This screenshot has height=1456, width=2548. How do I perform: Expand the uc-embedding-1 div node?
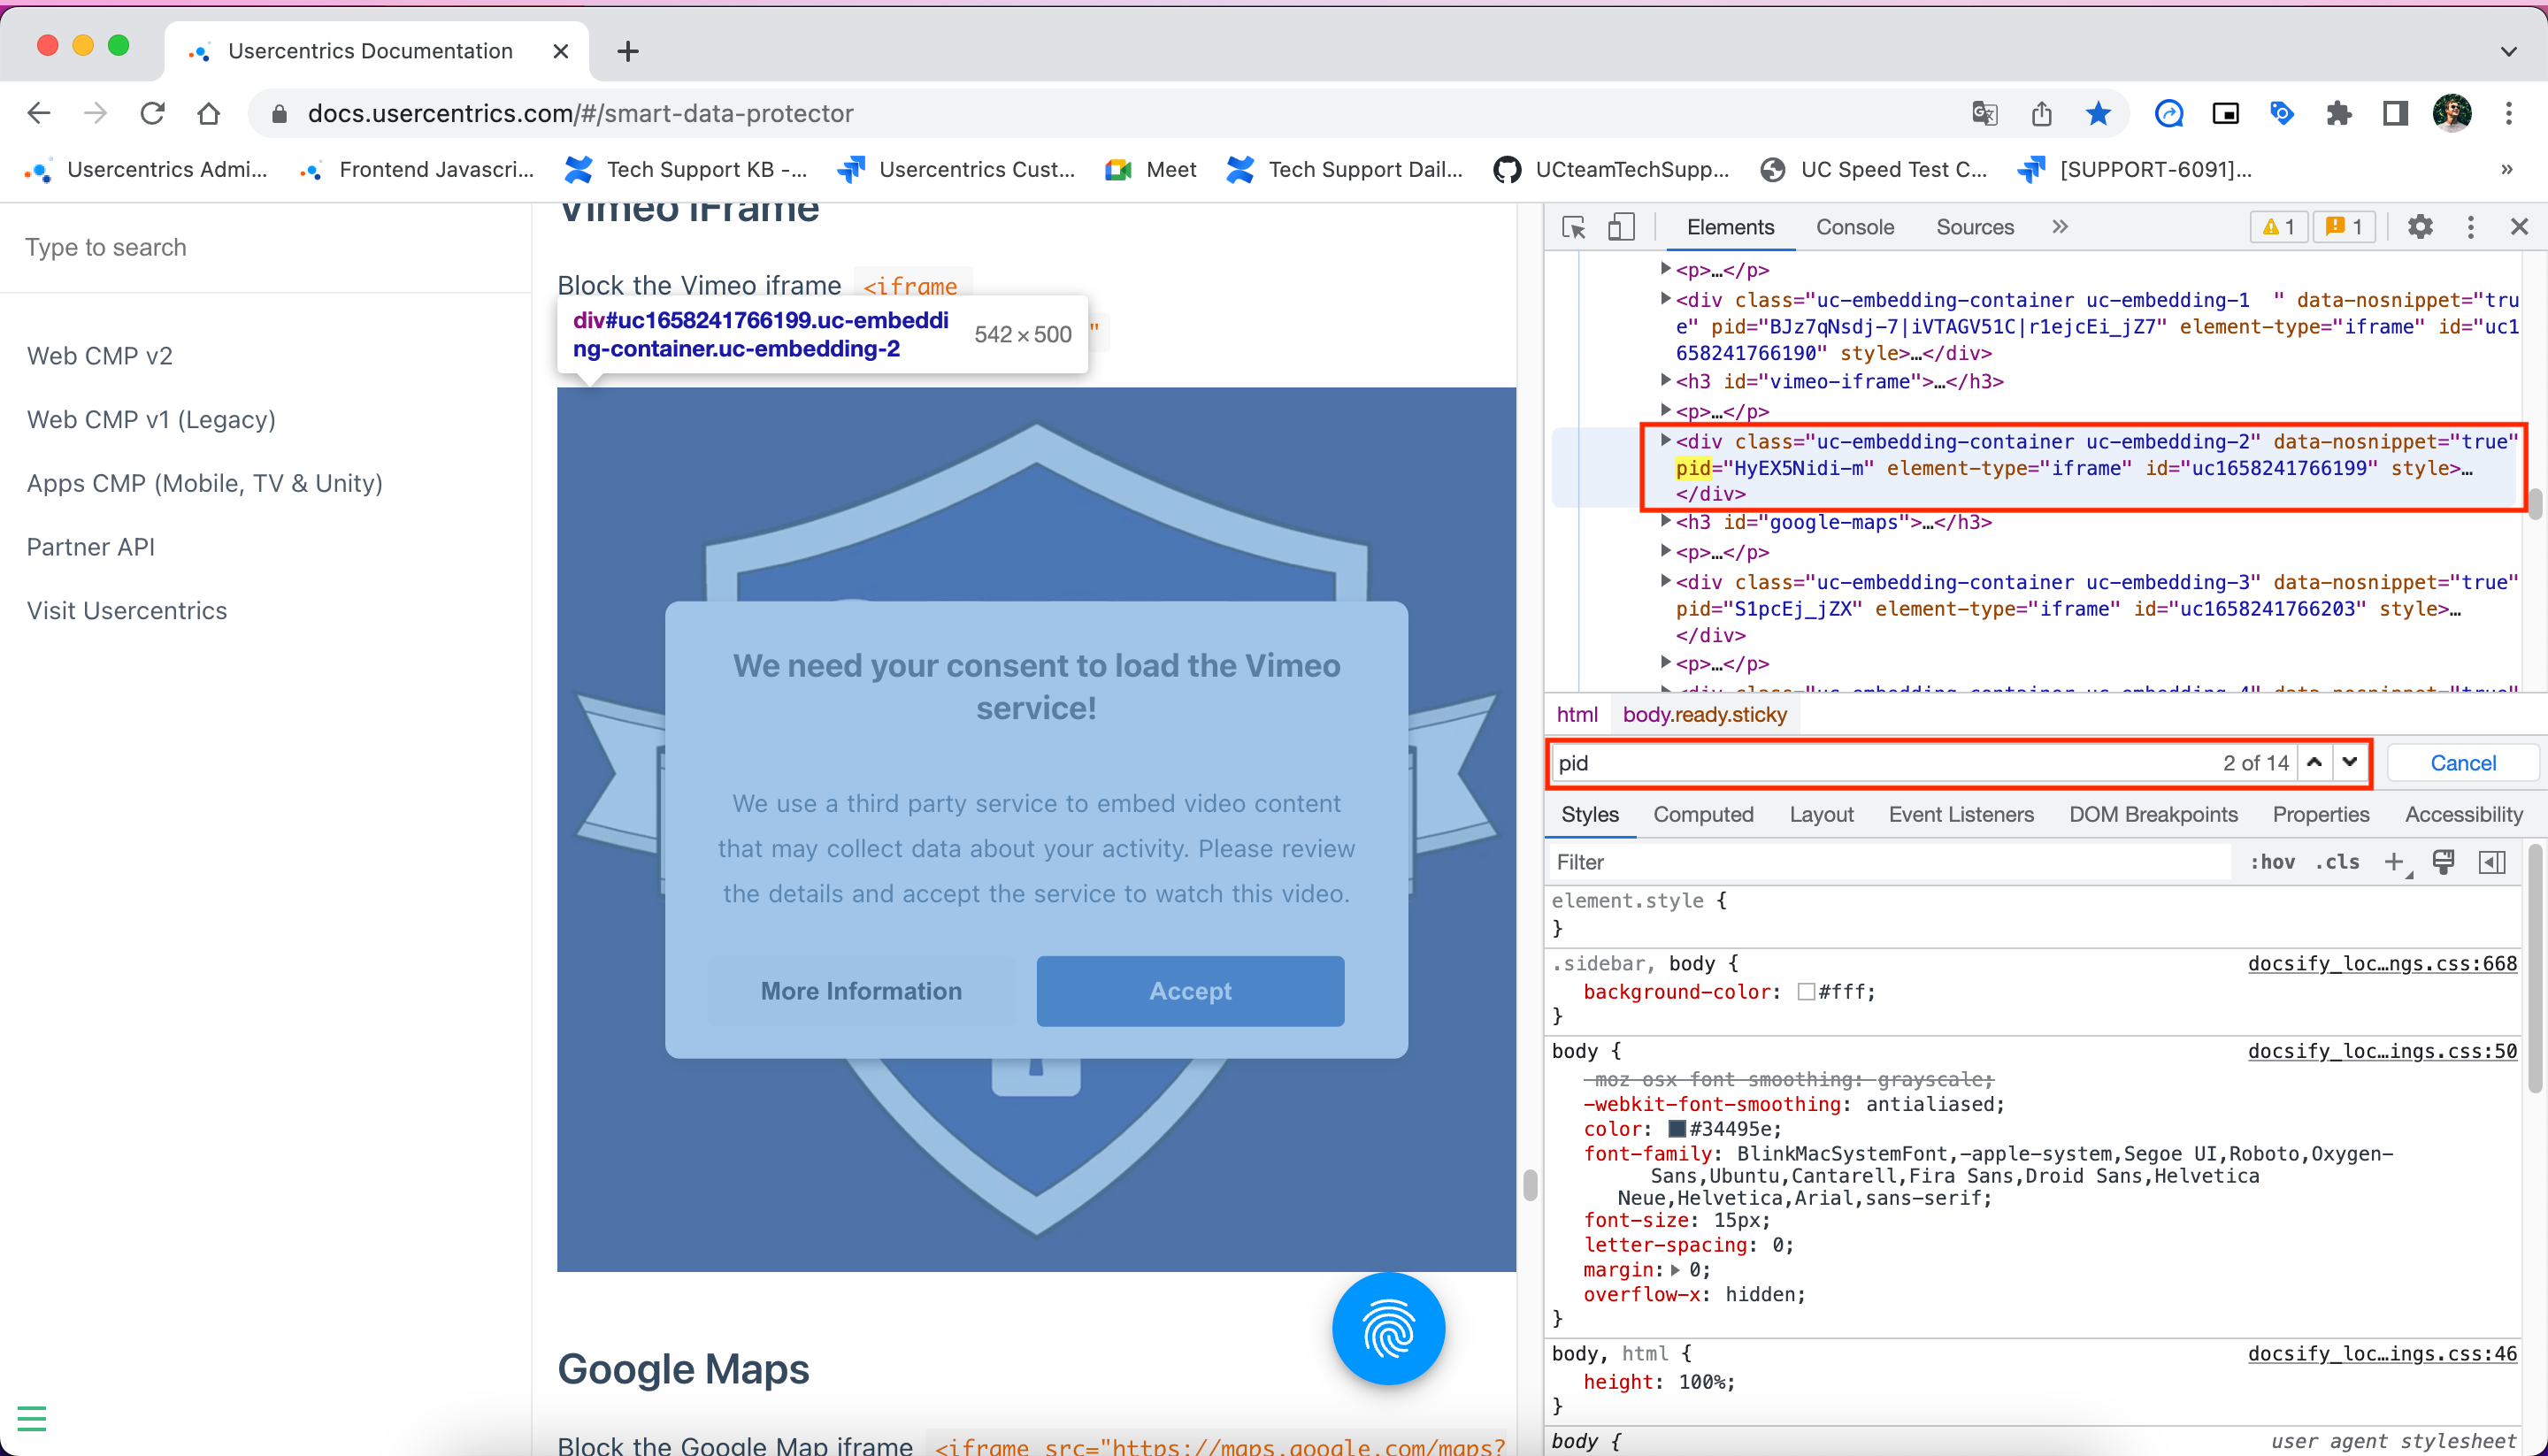tap(1664, 298)
